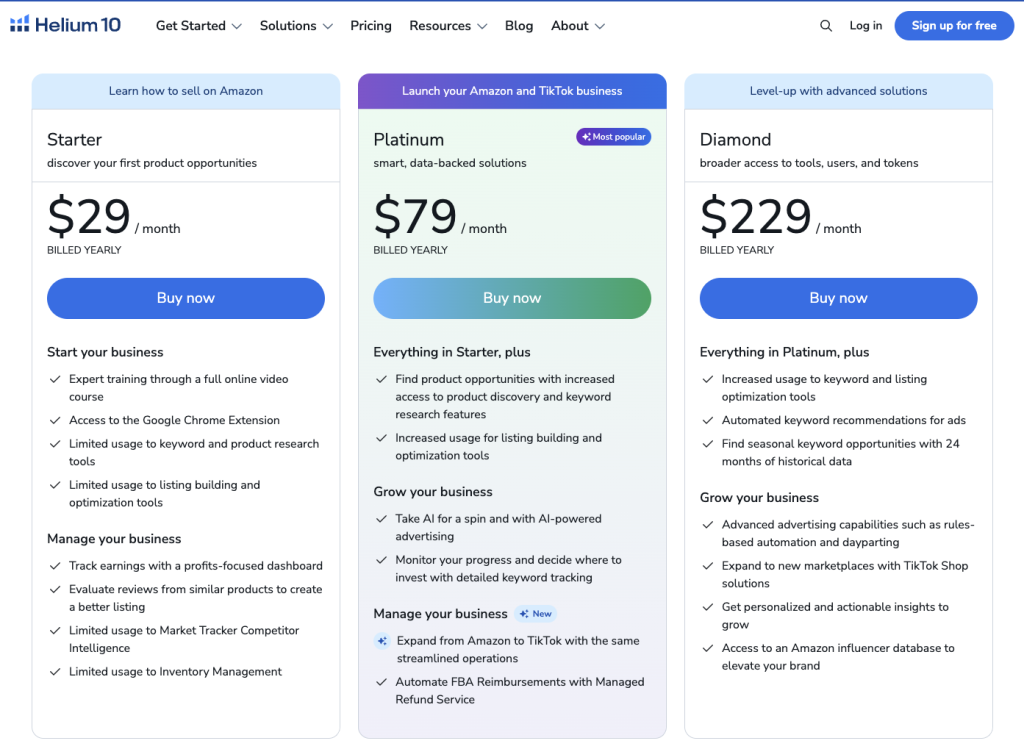1024x749 pixels.
Task: Buy the Starter plan now
Action: [x=186, y=298]
